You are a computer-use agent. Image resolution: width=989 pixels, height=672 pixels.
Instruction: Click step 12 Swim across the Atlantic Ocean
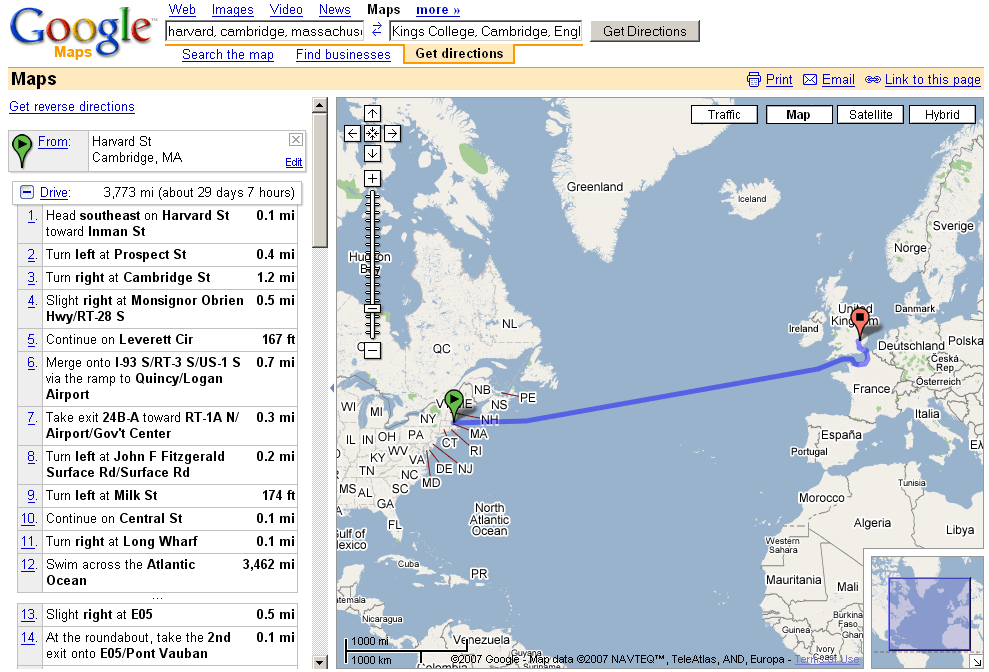tap(158, 572)
